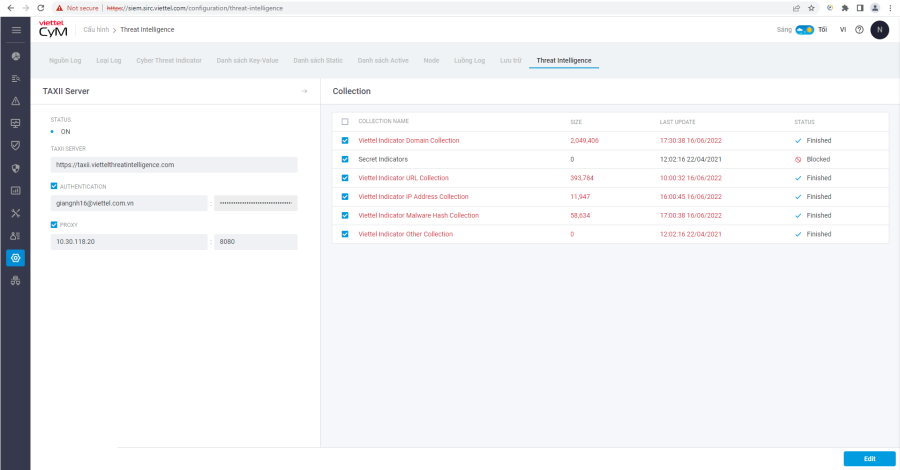This screenshot has height=470, width=900.
Task: Uncheck the Authentication checkbox
Action: [x=54, y=186]
